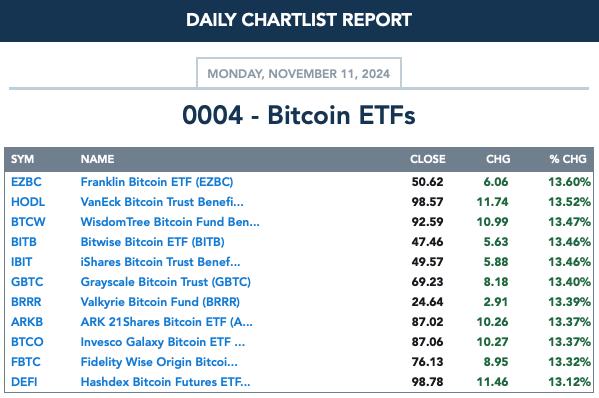The image size is (599, 398).
Task: Open the BRRR symbol link
Action: click(26, 302)
